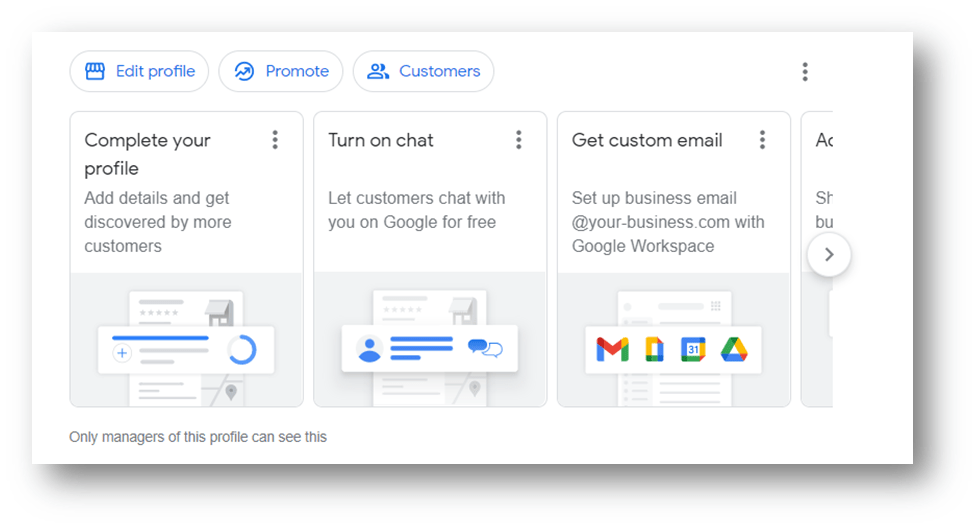978x529 pixels.
Task: Click the chat bubbles icon in illustration
Action: [x=485, y=347]
